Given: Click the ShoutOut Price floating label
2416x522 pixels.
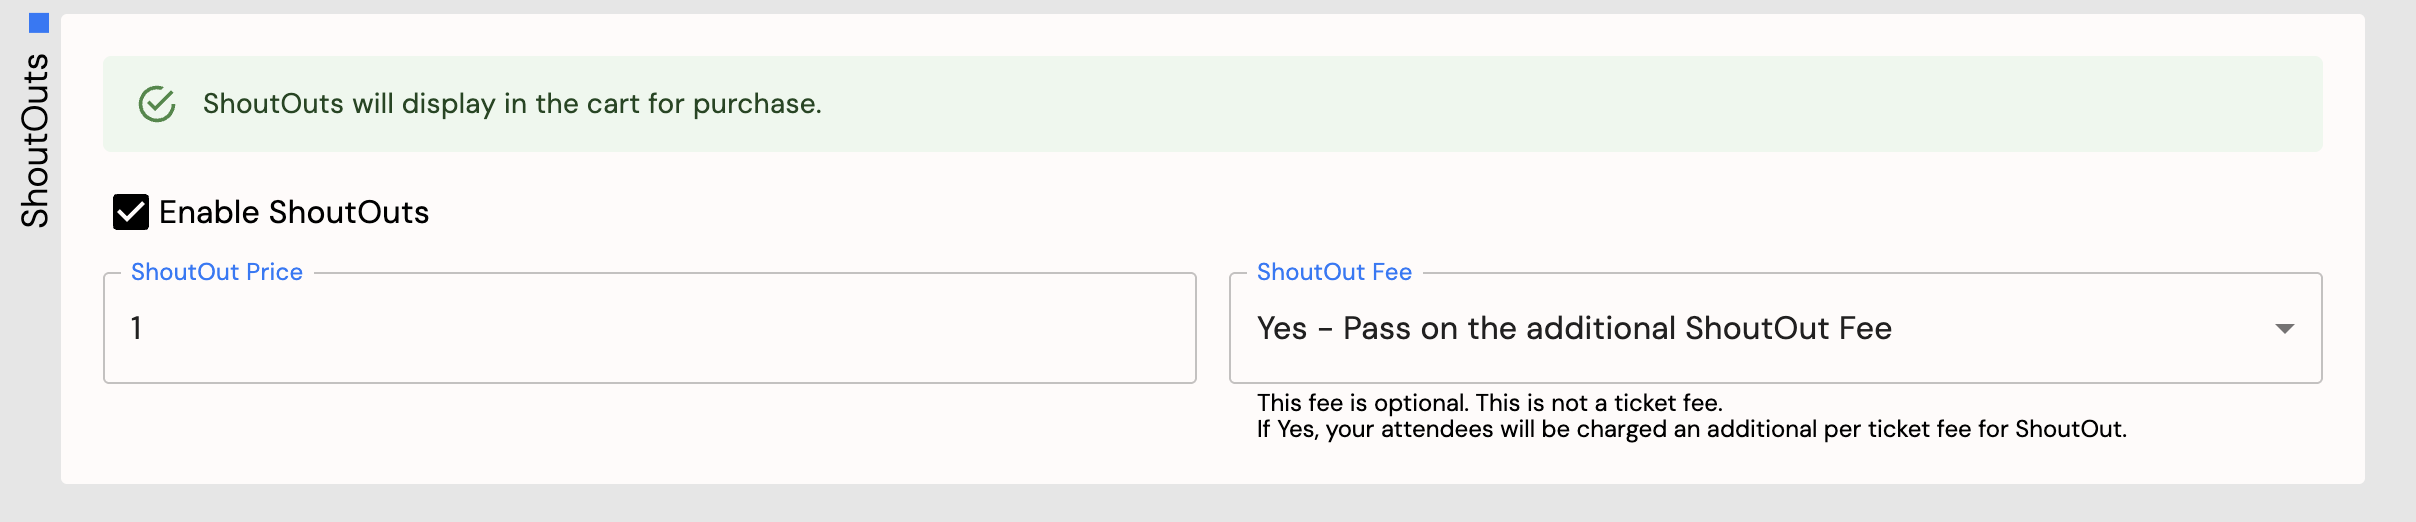Looking at the screenshot, I should (x=216, y=272).
